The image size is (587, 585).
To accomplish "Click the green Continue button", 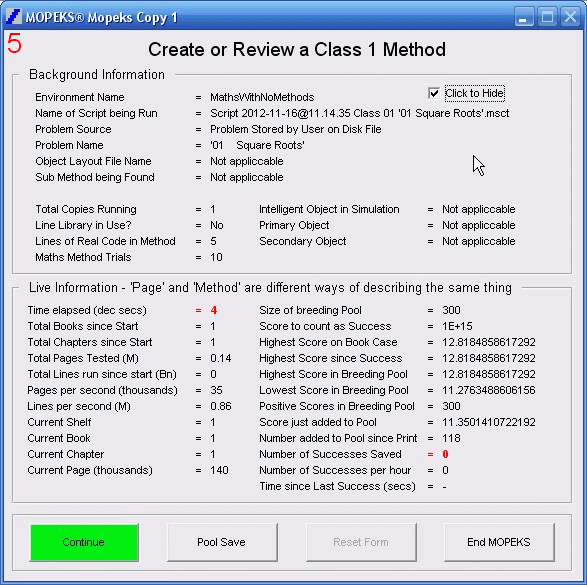I will point(84,542).
